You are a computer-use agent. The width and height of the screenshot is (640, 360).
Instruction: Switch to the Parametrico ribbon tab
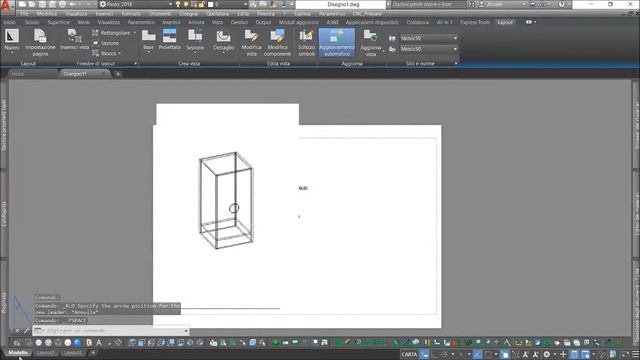(x=141, y=22)
